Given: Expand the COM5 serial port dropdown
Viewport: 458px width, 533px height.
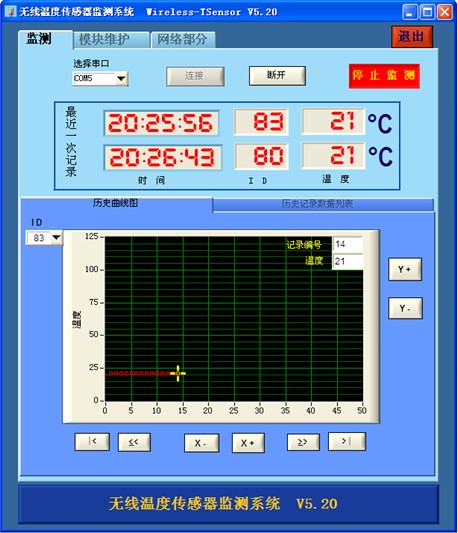Looking at the screenshot, I should click(121, 79).
